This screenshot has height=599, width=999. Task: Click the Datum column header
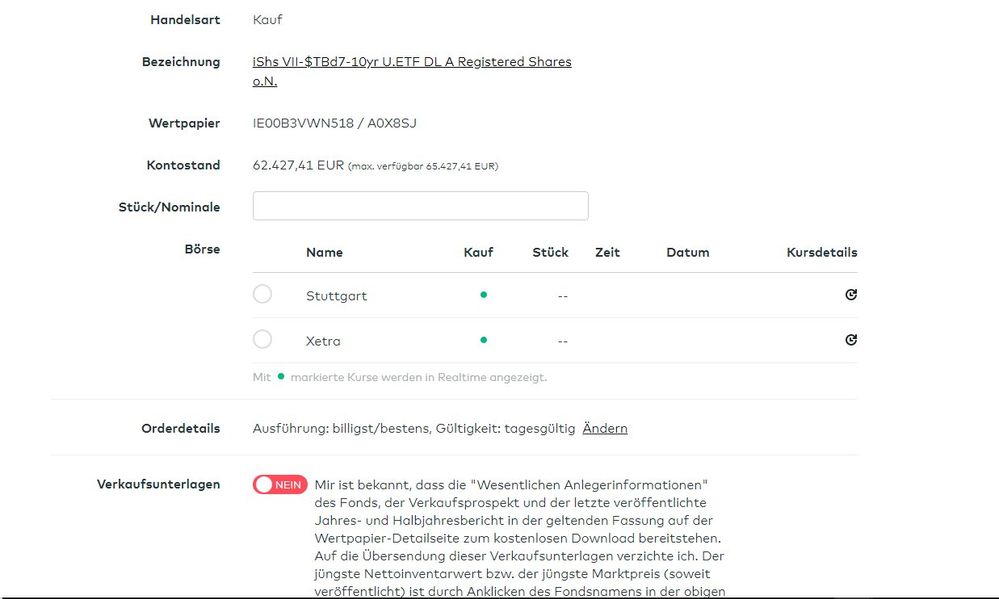coord(688,252)
